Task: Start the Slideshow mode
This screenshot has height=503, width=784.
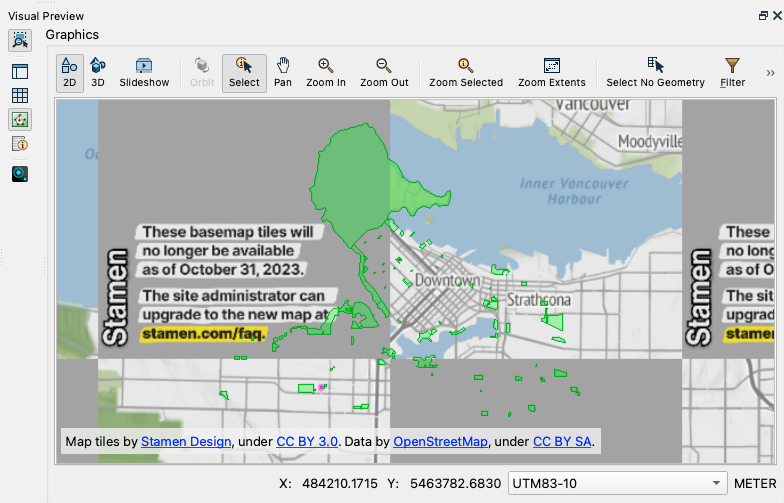Action: (x=144, y=73)
